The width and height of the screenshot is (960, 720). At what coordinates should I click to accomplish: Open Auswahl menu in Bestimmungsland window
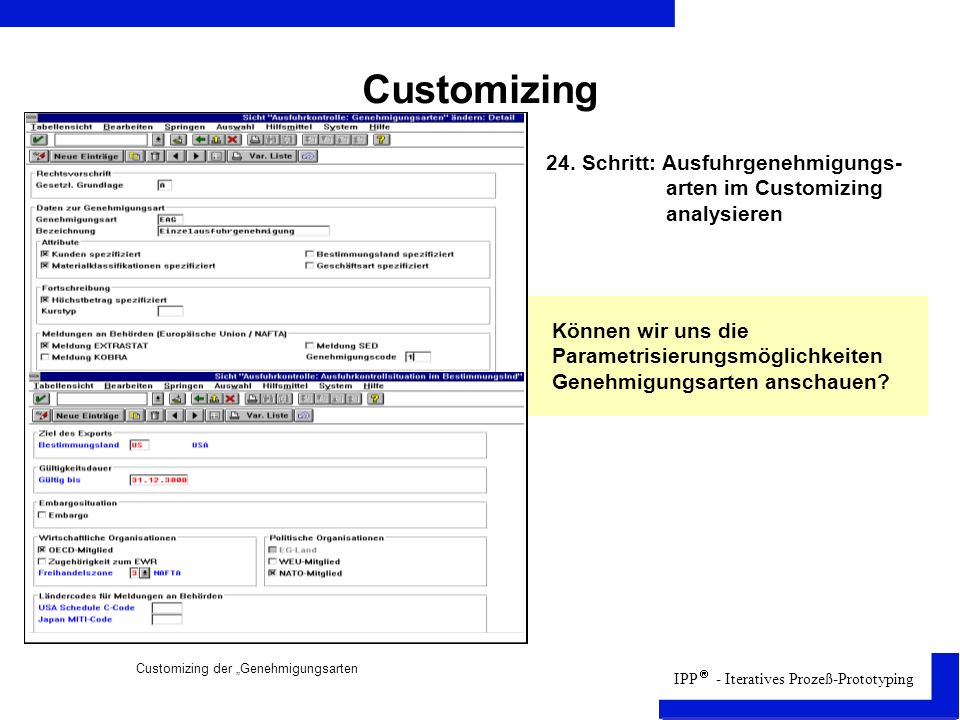[x=233, y=386]
